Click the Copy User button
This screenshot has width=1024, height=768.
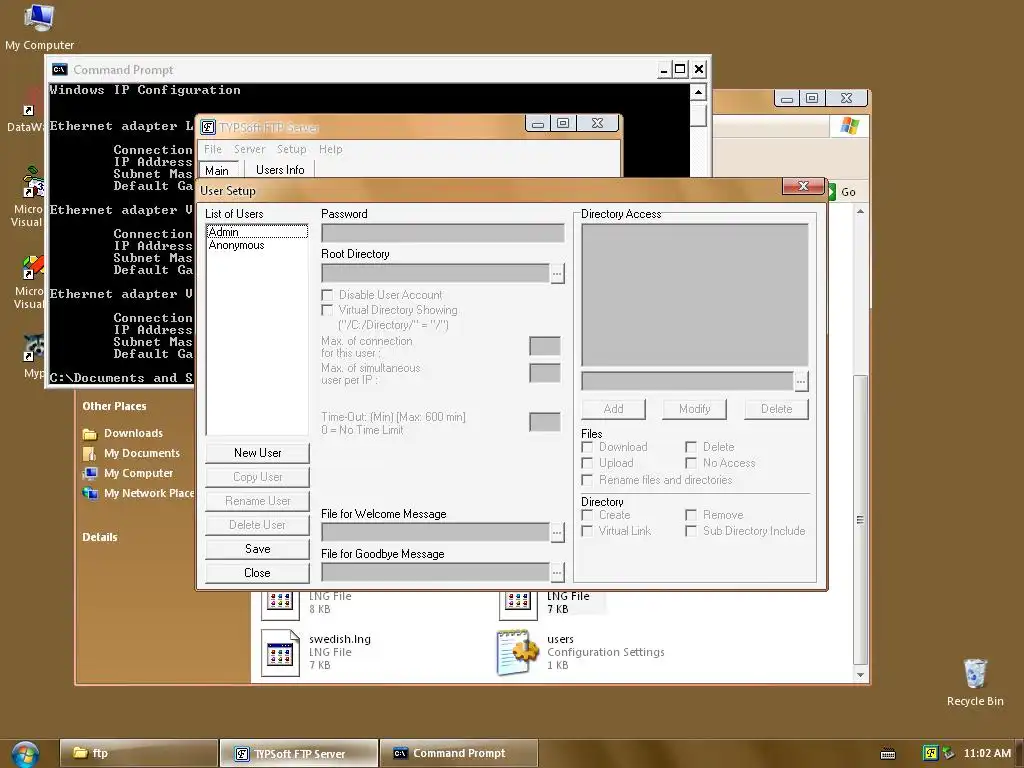(x=257, y=477)
